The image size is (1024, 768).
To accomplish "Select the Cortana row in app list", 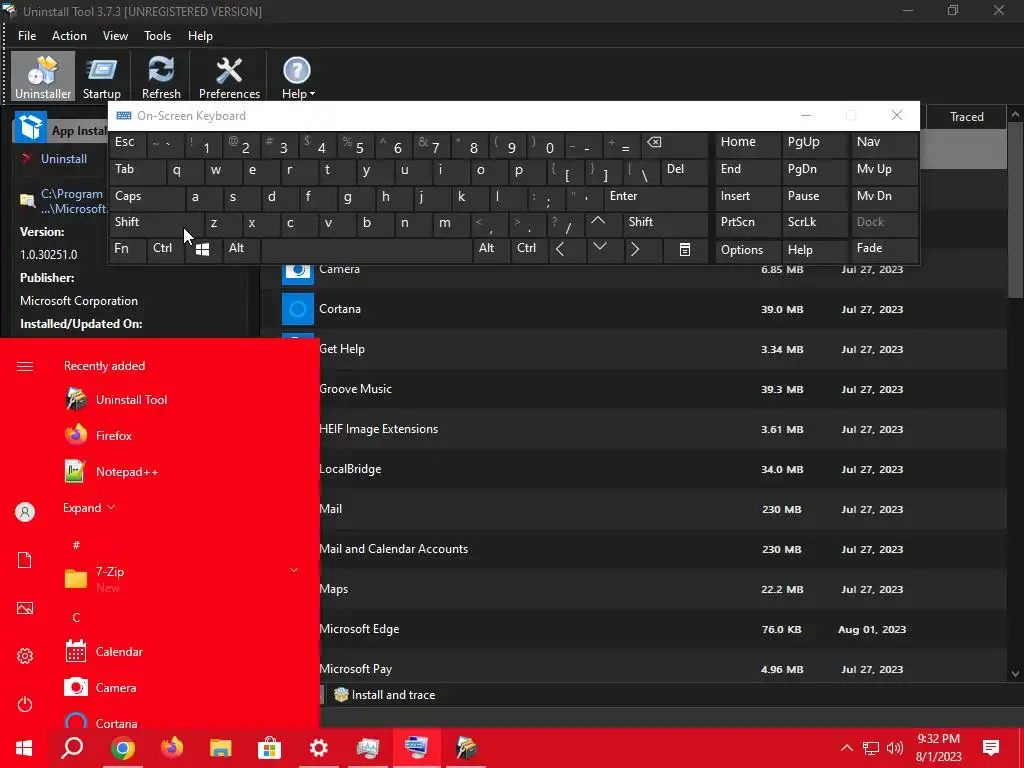I will pyautogui.click(x=633, y=309).
